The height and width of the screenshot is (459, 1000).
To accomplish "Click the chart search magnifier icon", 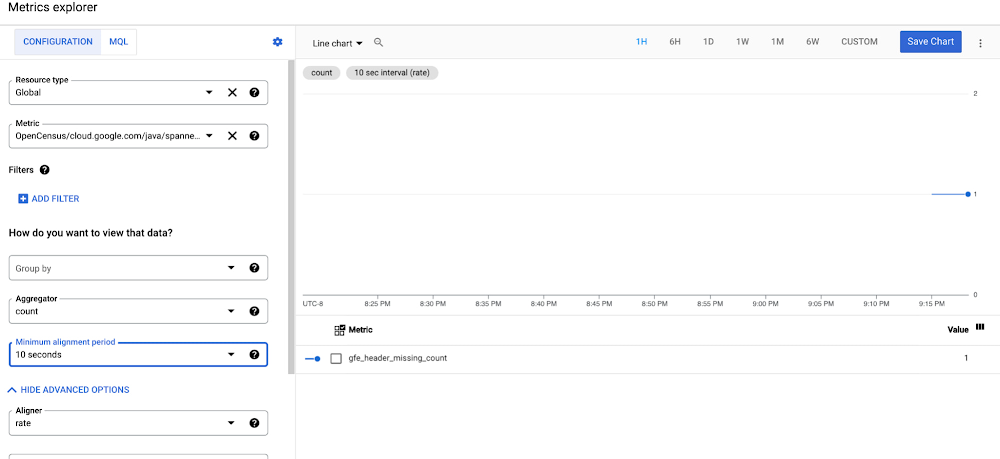I will click(379, 43).
